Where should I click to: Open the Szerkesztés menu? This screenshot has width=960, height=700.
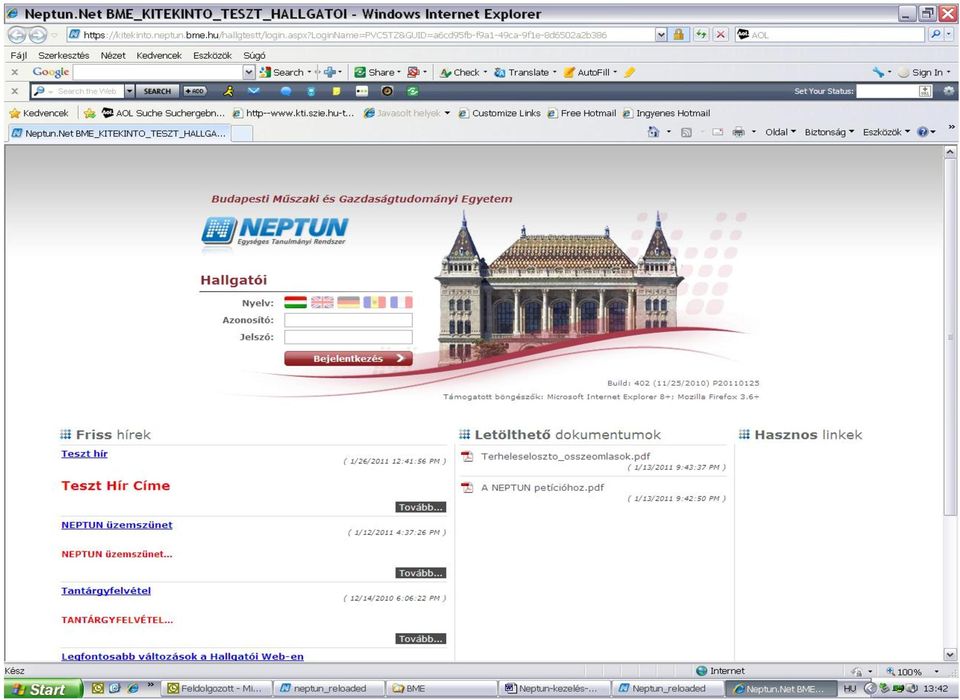tap(64, 55)
